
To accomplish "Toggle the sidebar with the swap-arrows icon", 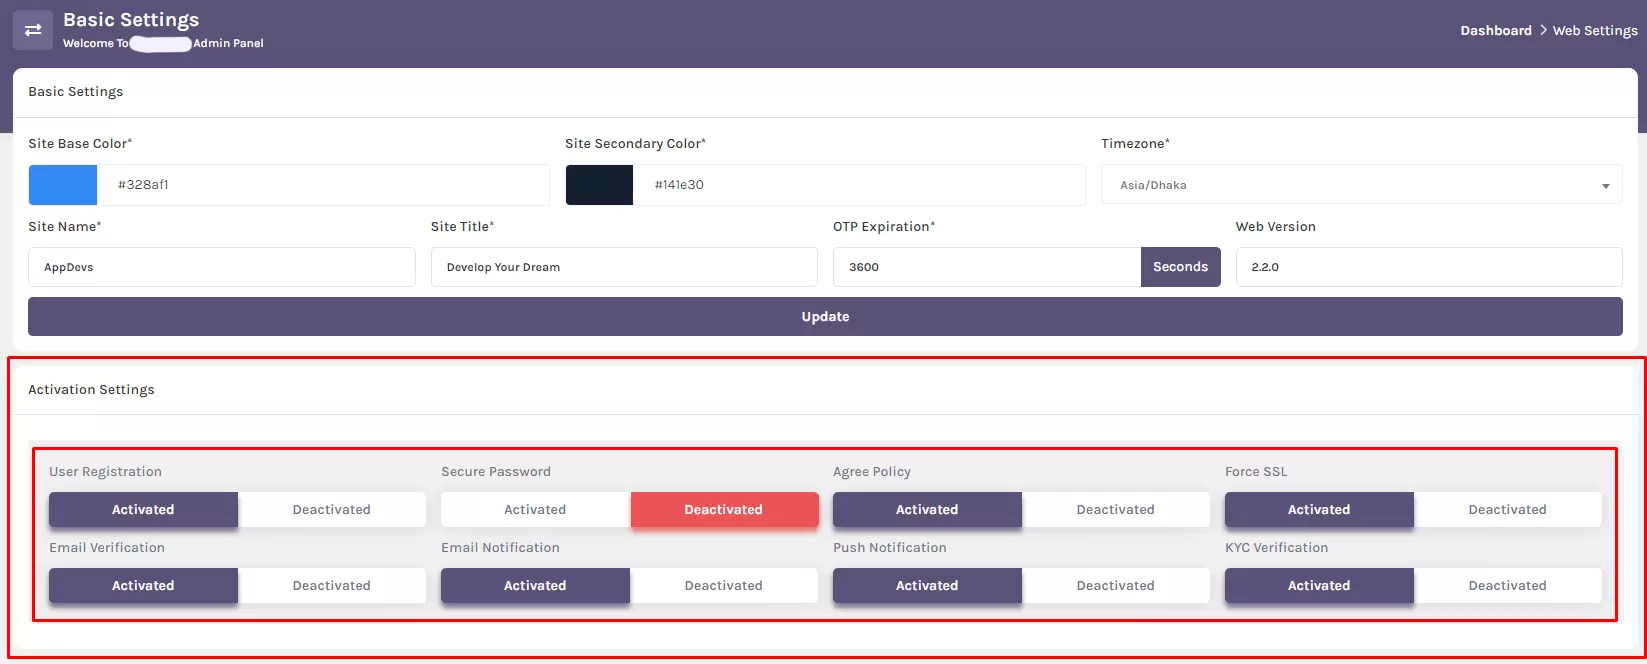I will [33, 30].
